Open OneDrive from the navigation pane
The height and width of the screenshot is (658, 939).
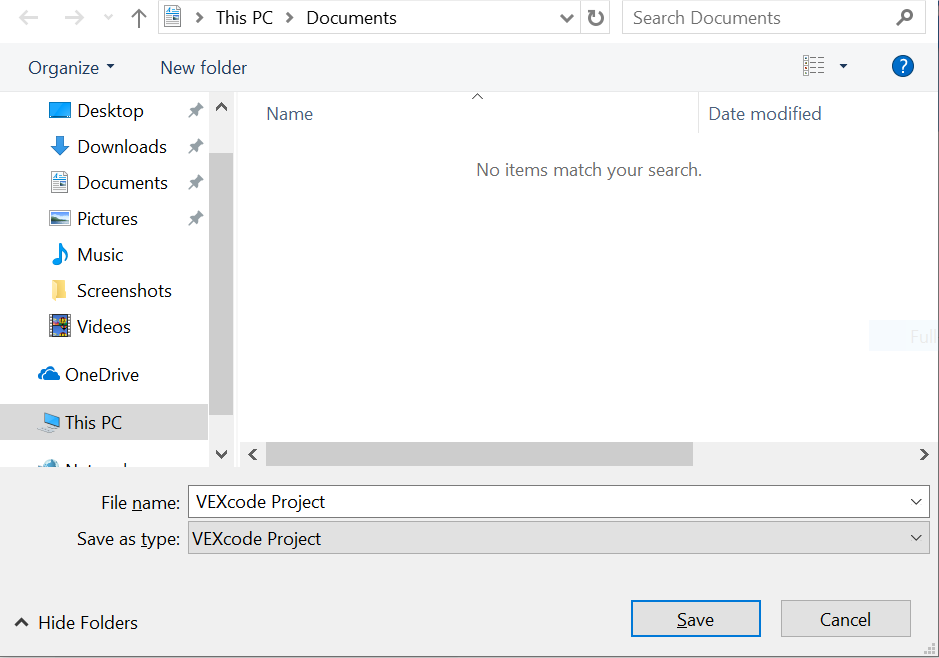pyautogui.click(x=102, y=374)
